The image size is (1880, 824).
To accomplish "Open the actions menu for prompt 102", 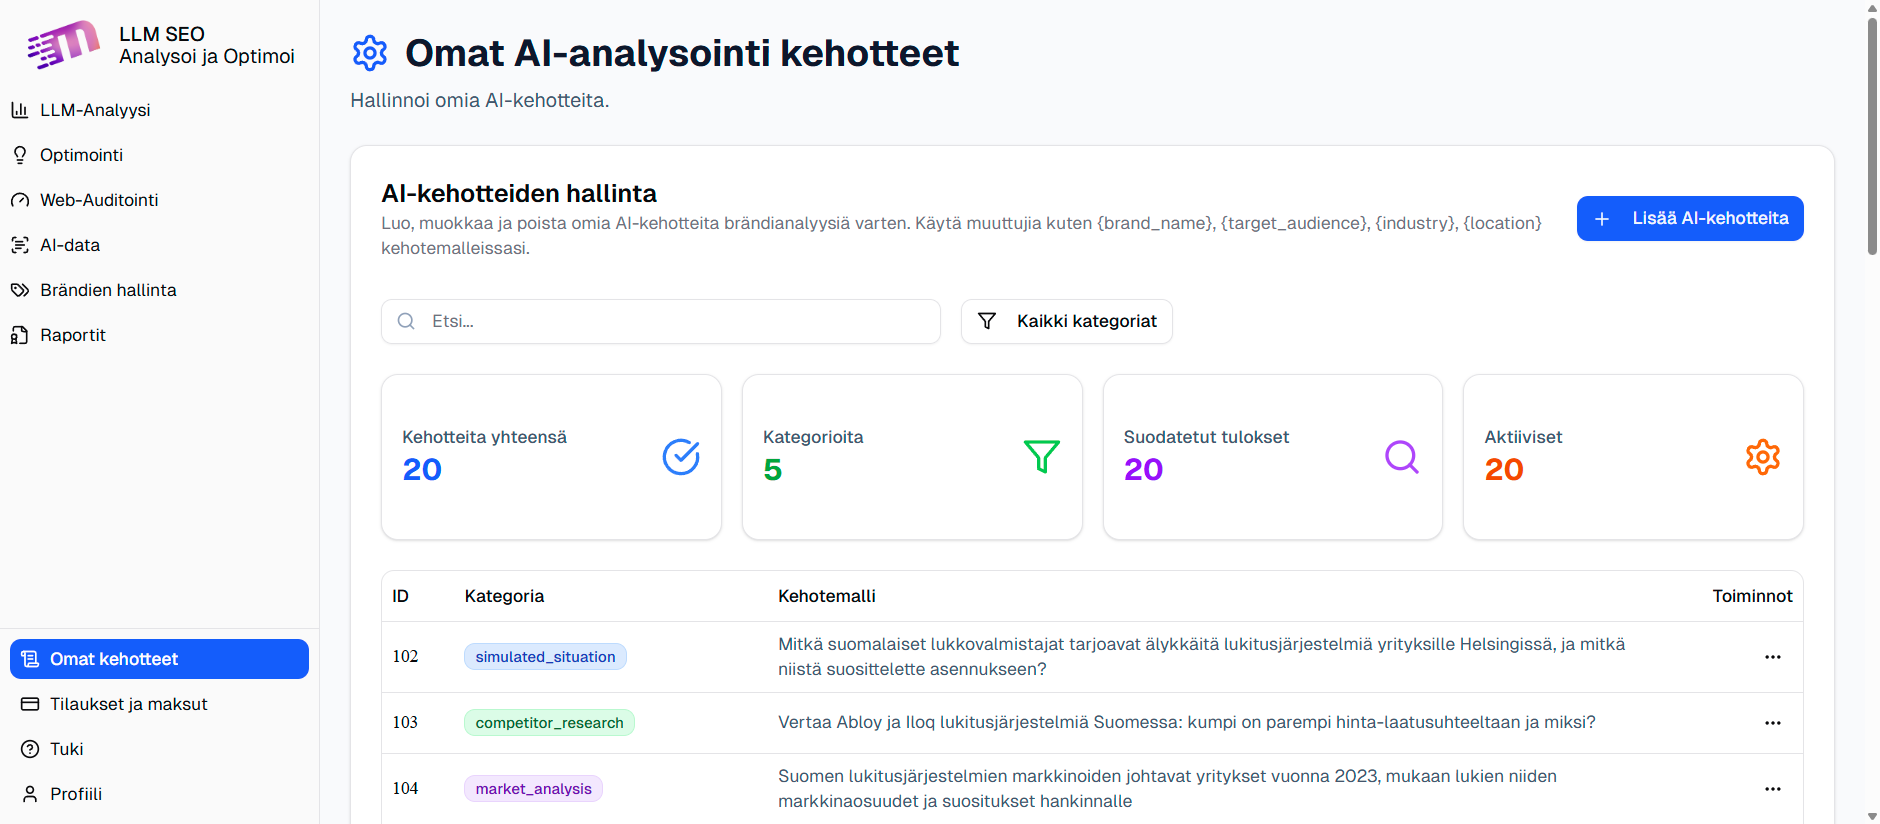I will pos(1772,657).
